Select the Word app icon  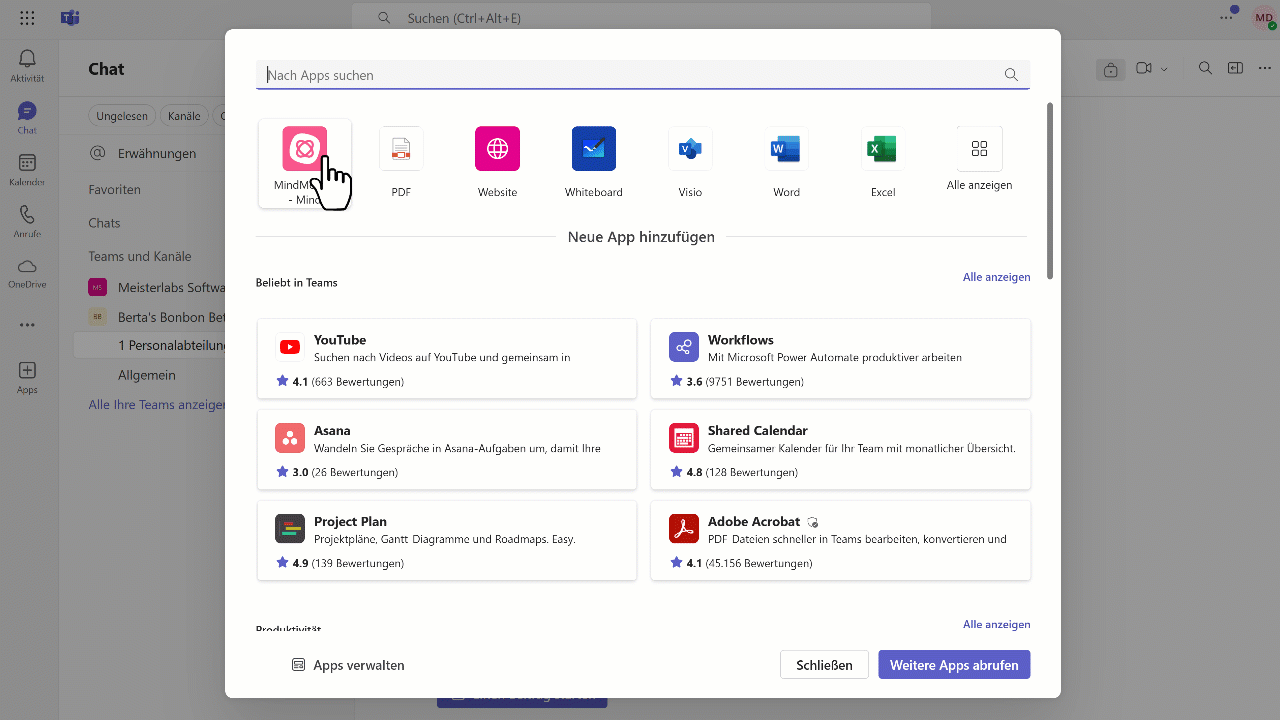pyautogui.click(x=786, y=149)
